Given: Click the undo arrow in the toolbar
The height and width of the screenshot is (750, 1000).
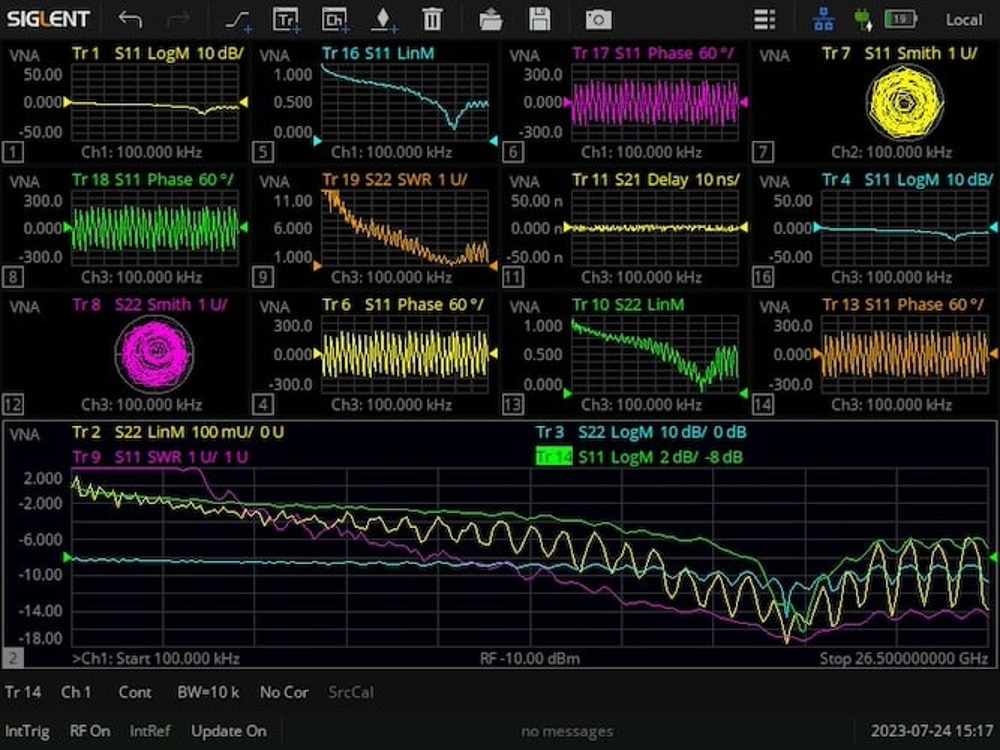Looking at the screenshot, I should tap(130, 19).
